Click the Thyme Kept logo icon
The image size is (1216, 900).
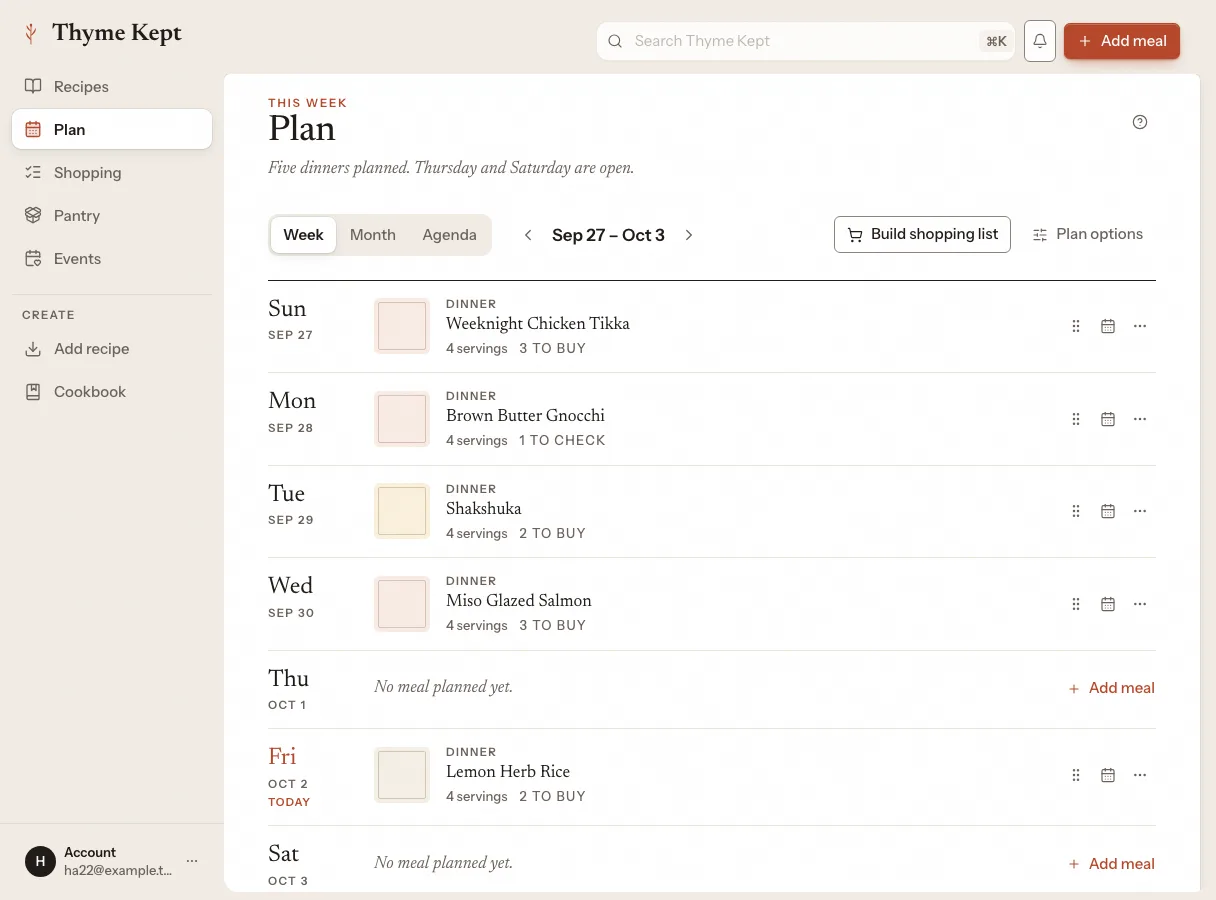tap(31, 33)
